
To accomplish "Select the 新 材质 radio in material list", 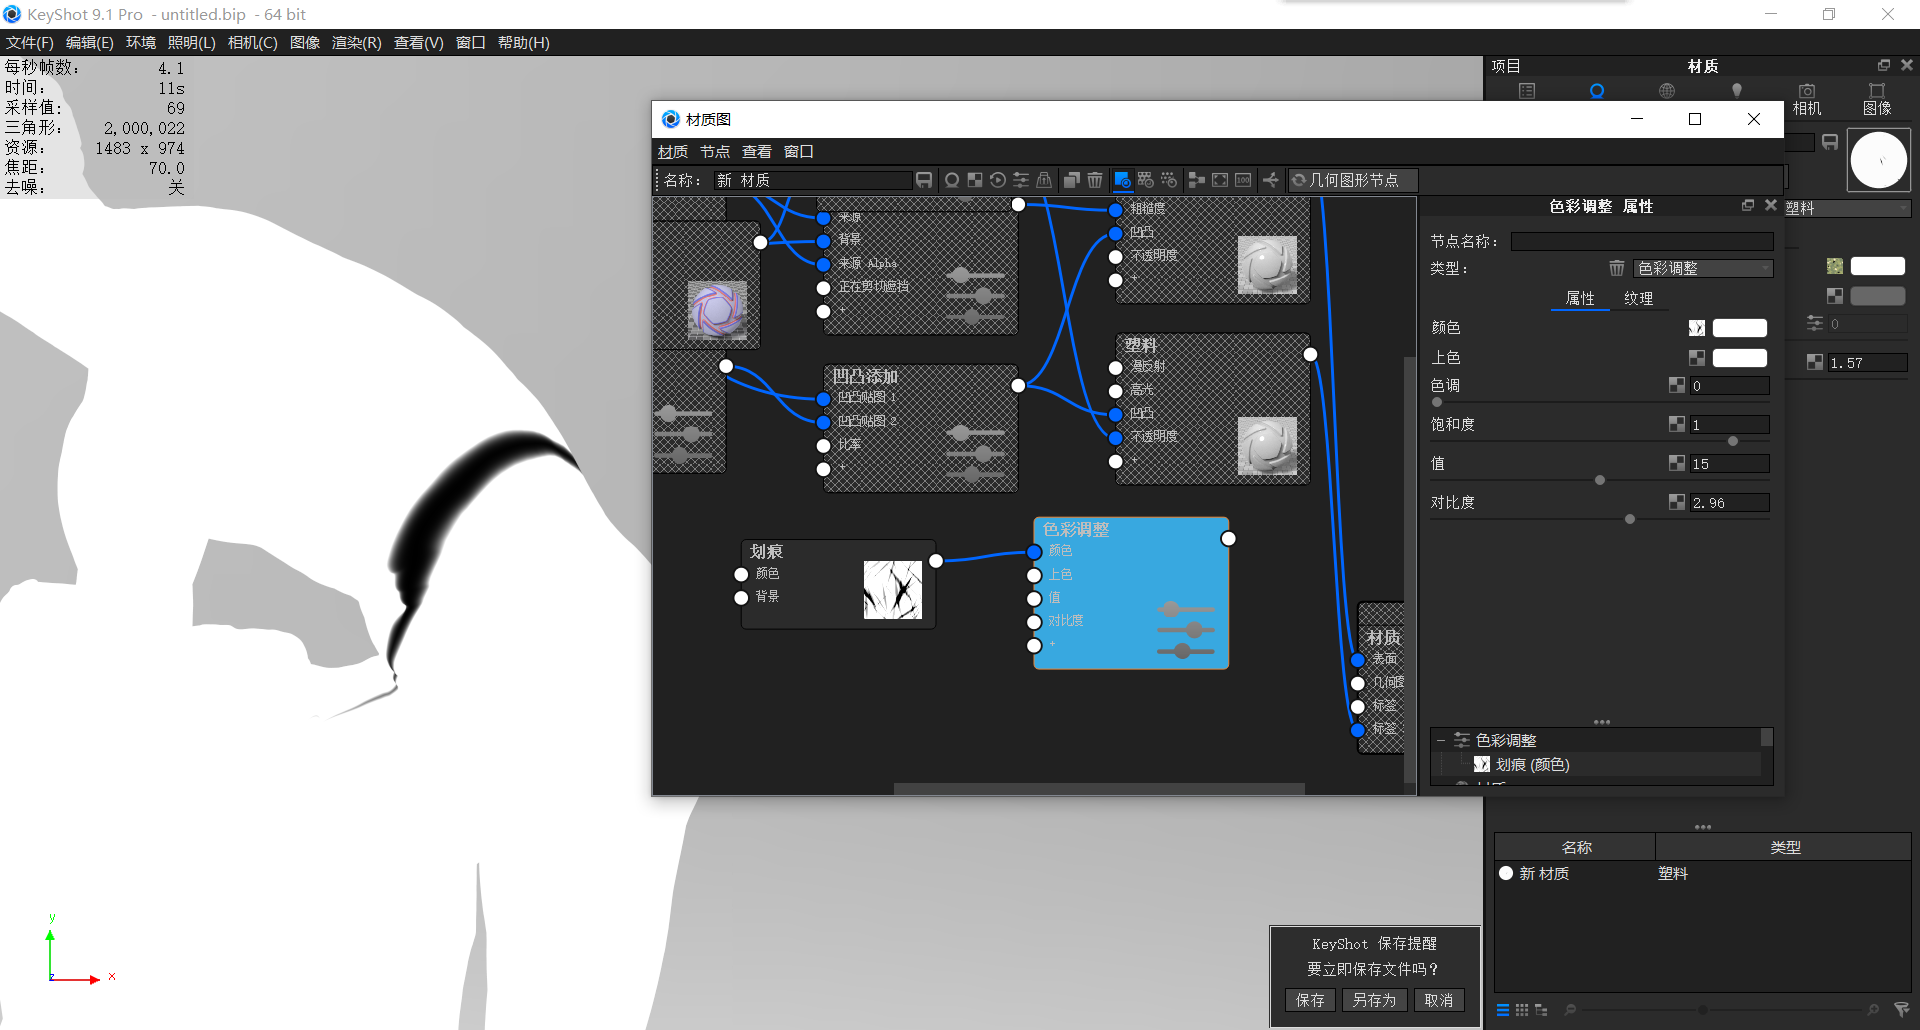I will pyautogui.click(x=1506, y=873).
